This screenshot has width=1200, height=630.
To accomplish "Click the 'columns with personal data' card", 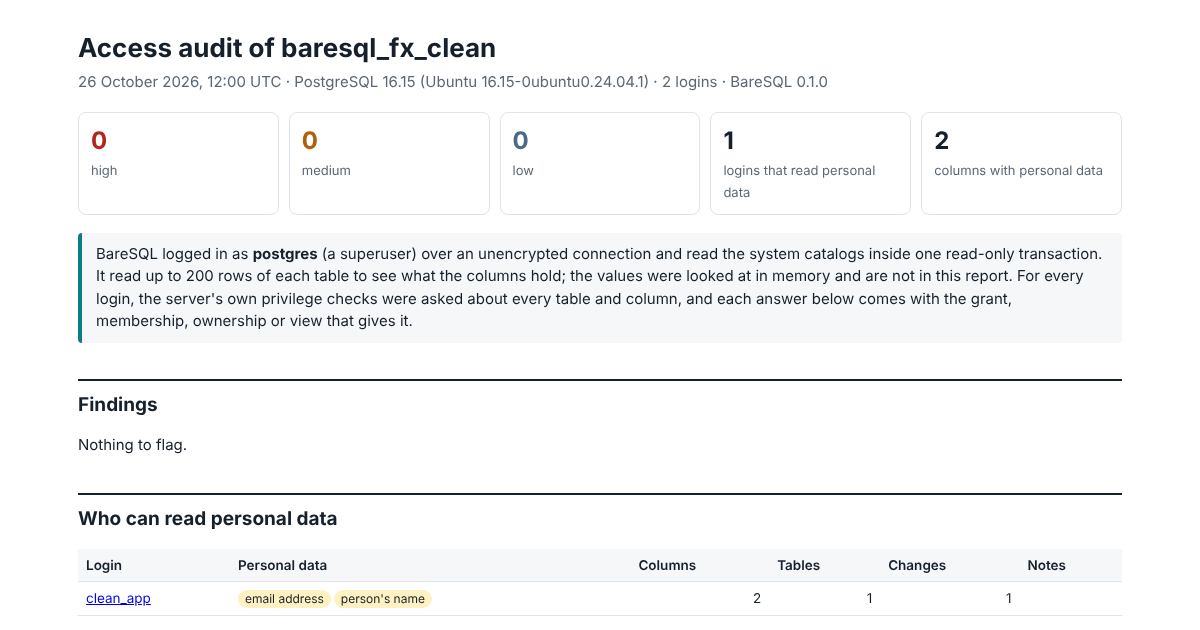I will 1021,163.
